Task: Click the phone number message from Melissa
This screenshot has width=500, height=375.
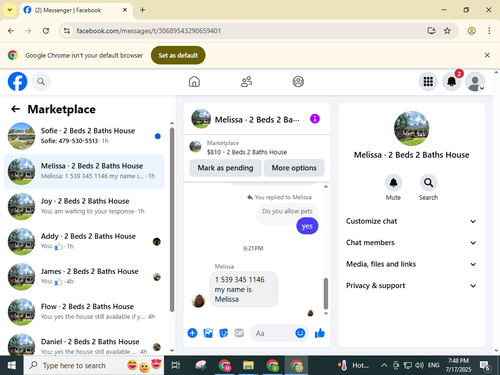Action: 244,289
